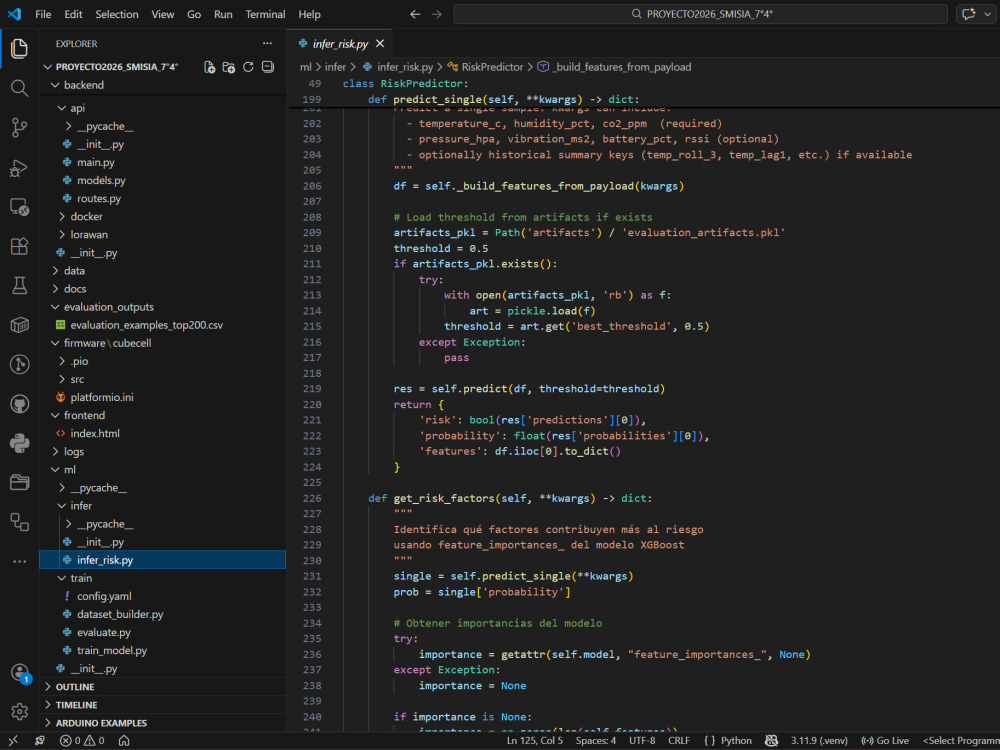
Task: Create a new folder in Explorer
Action: pyautogui.click(x=228, y=67)
